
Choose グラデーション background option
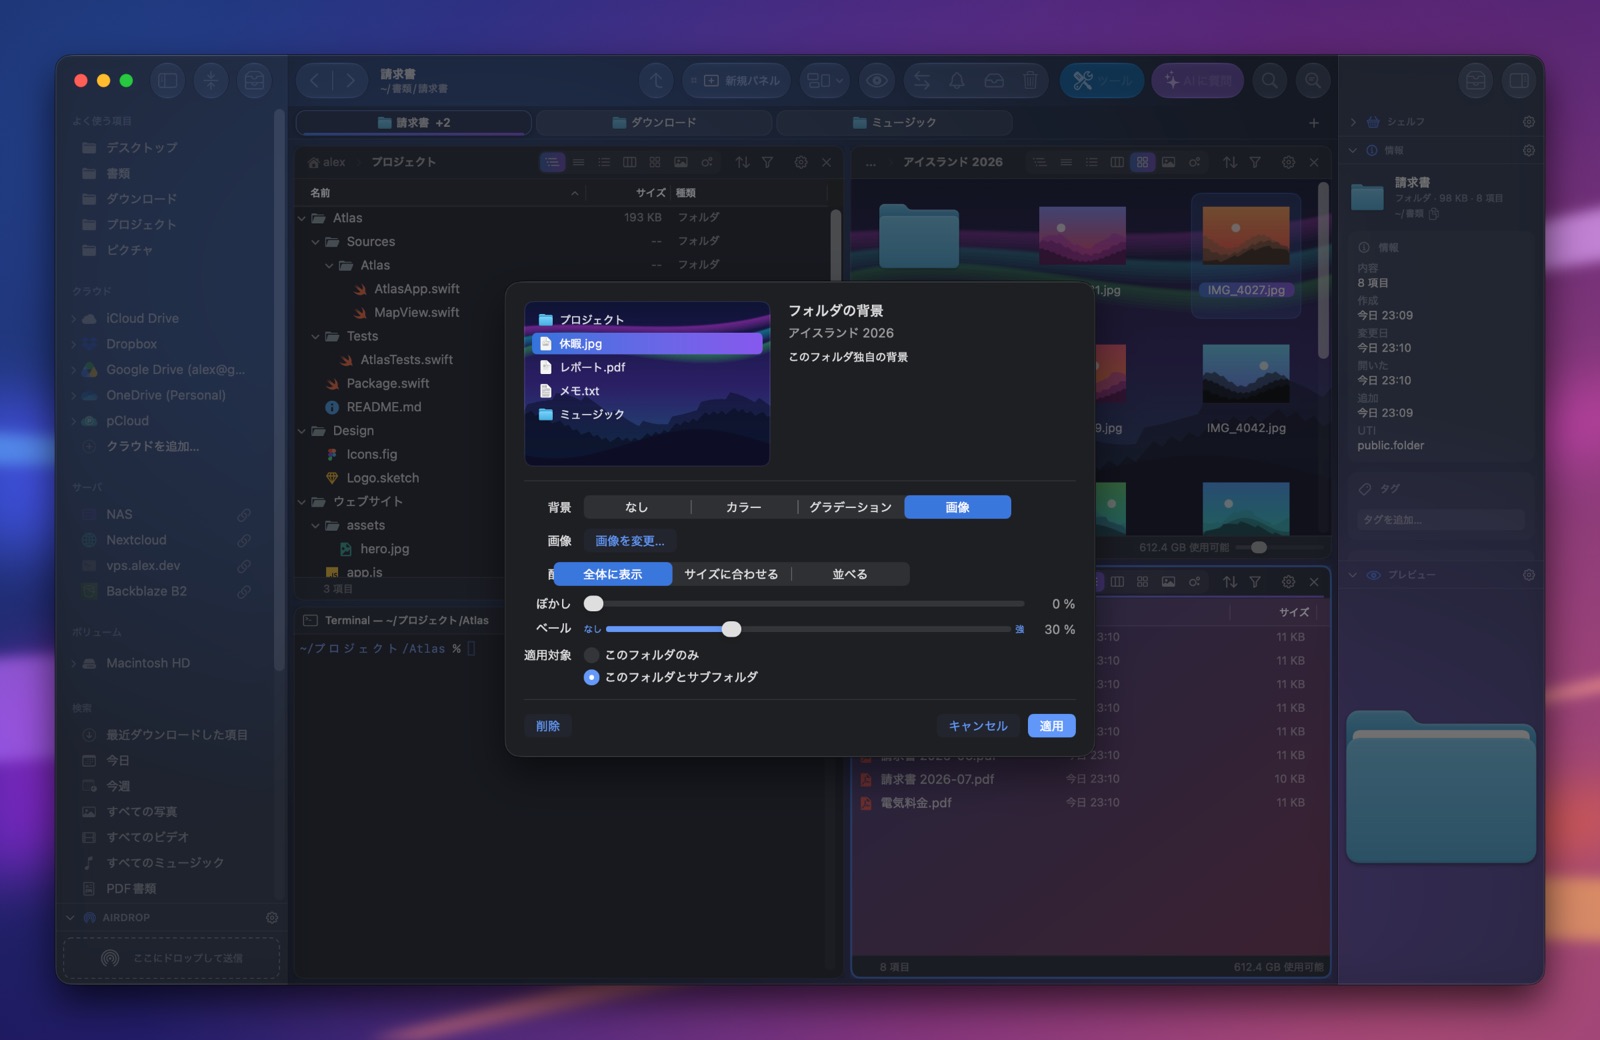point(850,507)
